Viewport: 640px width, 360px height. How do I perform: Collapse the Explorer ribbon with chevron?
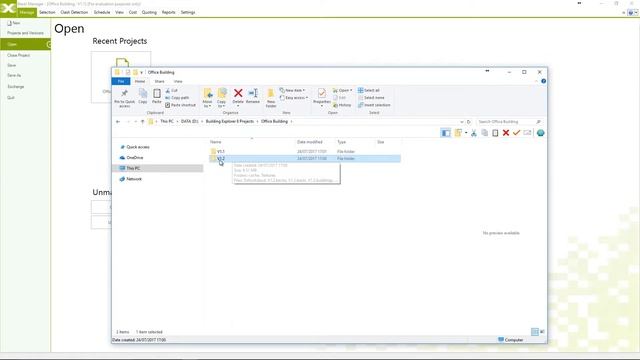click(x=536, y=81)
